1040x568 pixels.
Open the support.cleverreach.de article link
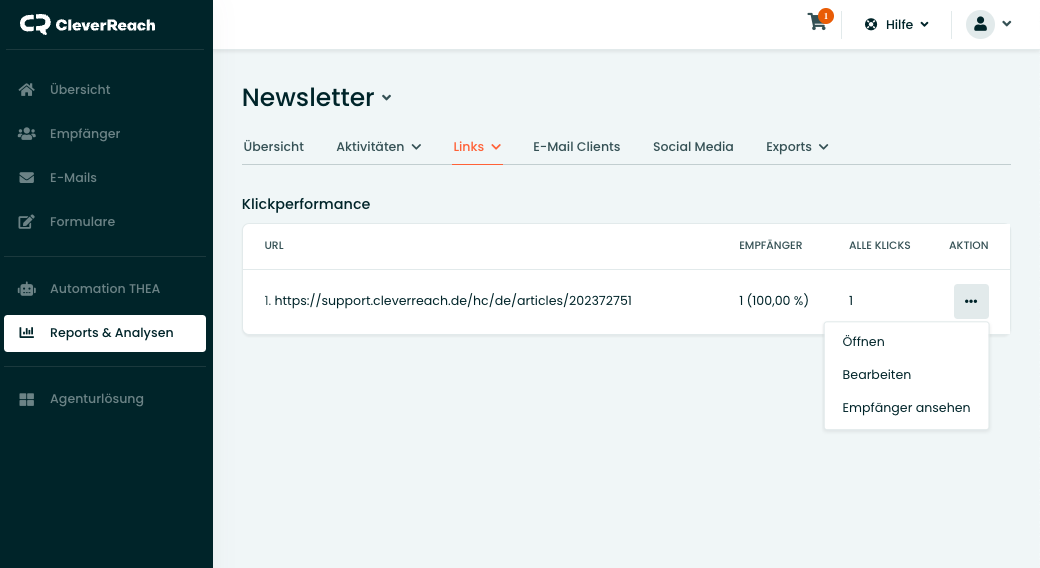453,301
